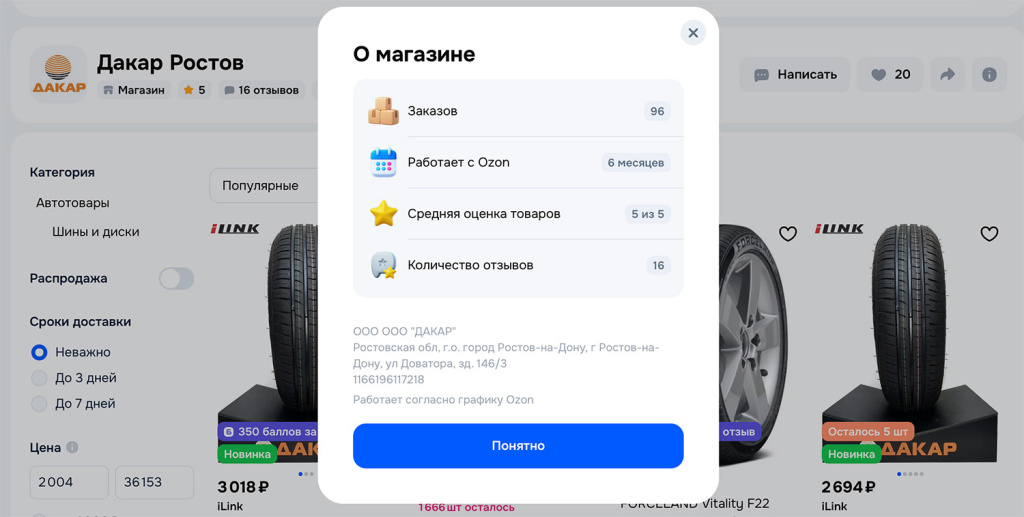Screen dimensions: 1024x517
Task: Click the heart favorites icon showing 20
Action: (890, 74)
